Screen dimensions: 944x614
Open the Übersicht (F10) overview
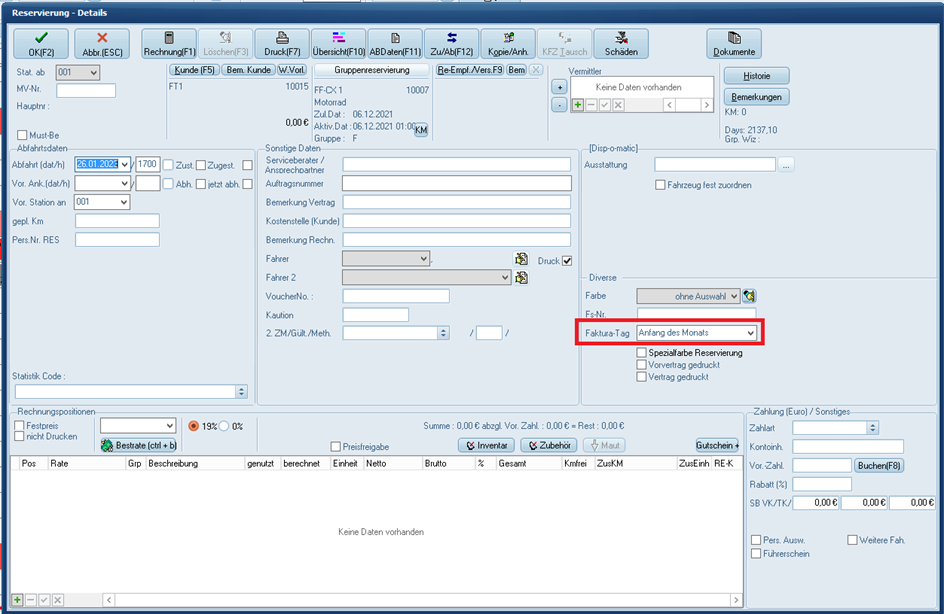338,43
